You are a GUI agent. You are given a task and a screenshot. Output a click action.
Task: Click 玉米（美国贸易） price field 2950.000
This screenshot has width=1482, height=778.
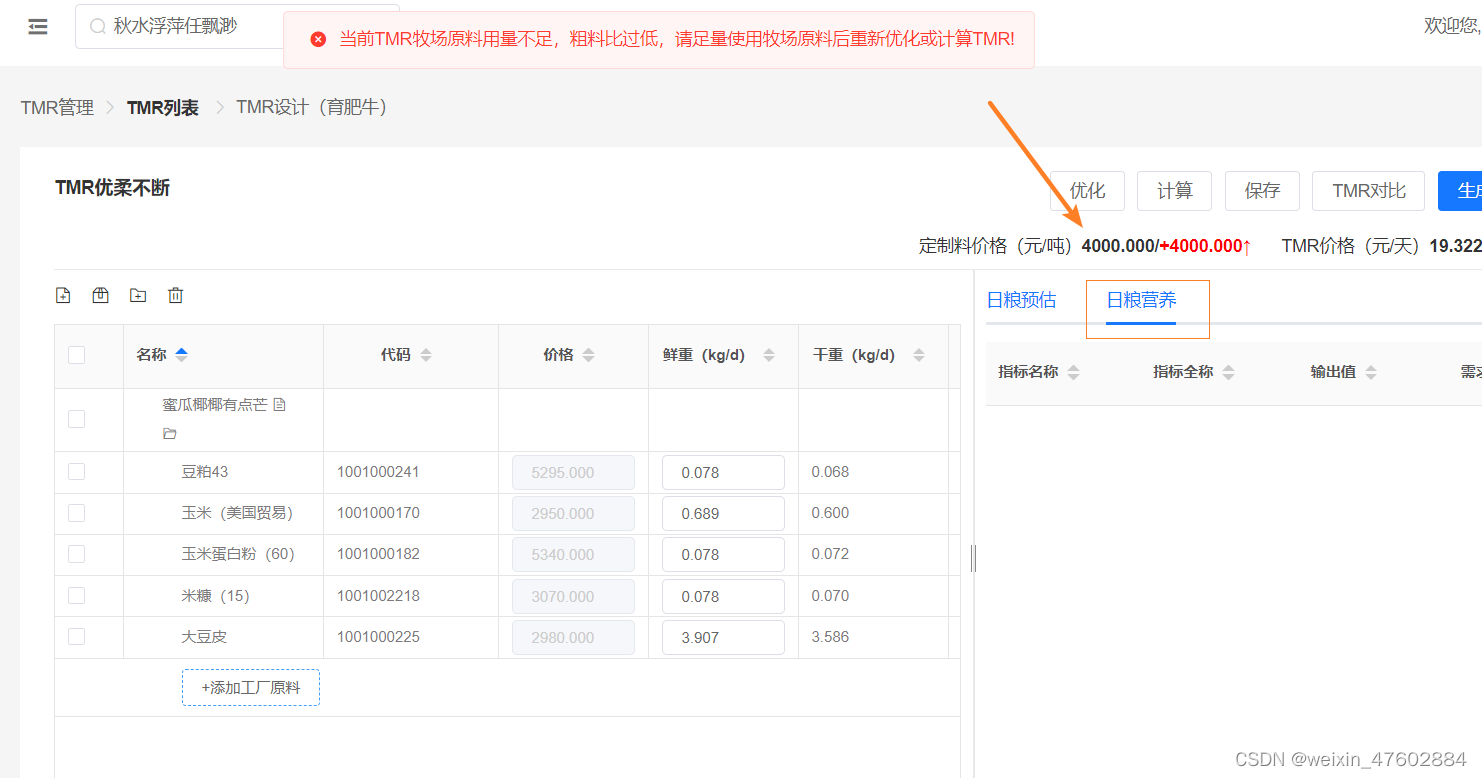click(573, 513)
